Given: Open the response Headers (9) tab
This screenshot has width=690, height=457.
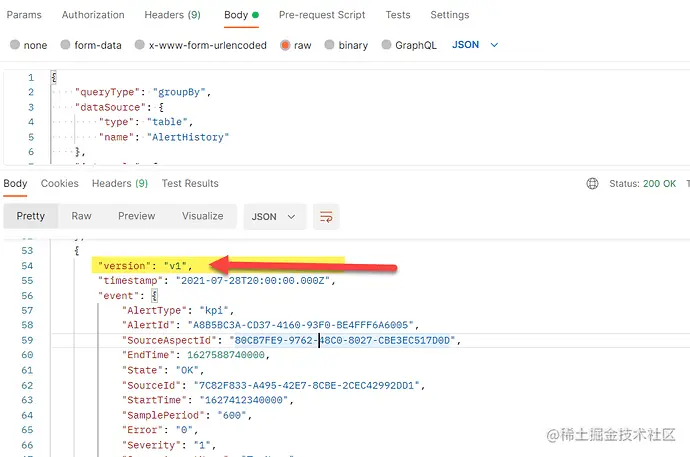Looking at the screenshot, I should click(120, 183).
